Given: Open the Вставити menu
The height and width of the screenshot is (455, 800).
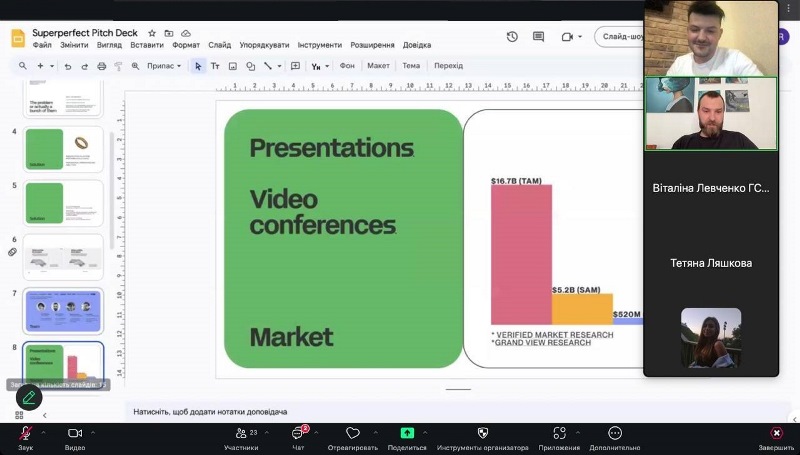Looking at the screenshot, I should coord(147,45).
